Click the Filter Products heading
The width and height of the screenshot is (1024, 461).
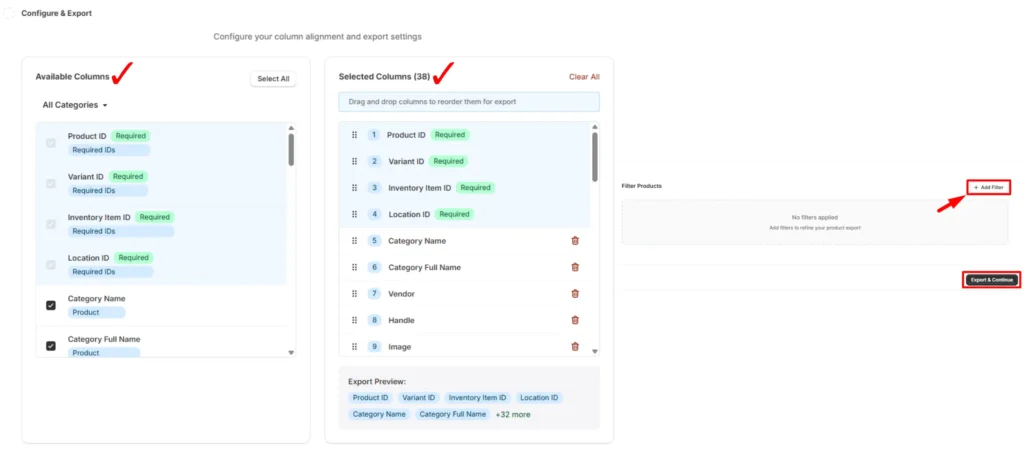(641, 186)
